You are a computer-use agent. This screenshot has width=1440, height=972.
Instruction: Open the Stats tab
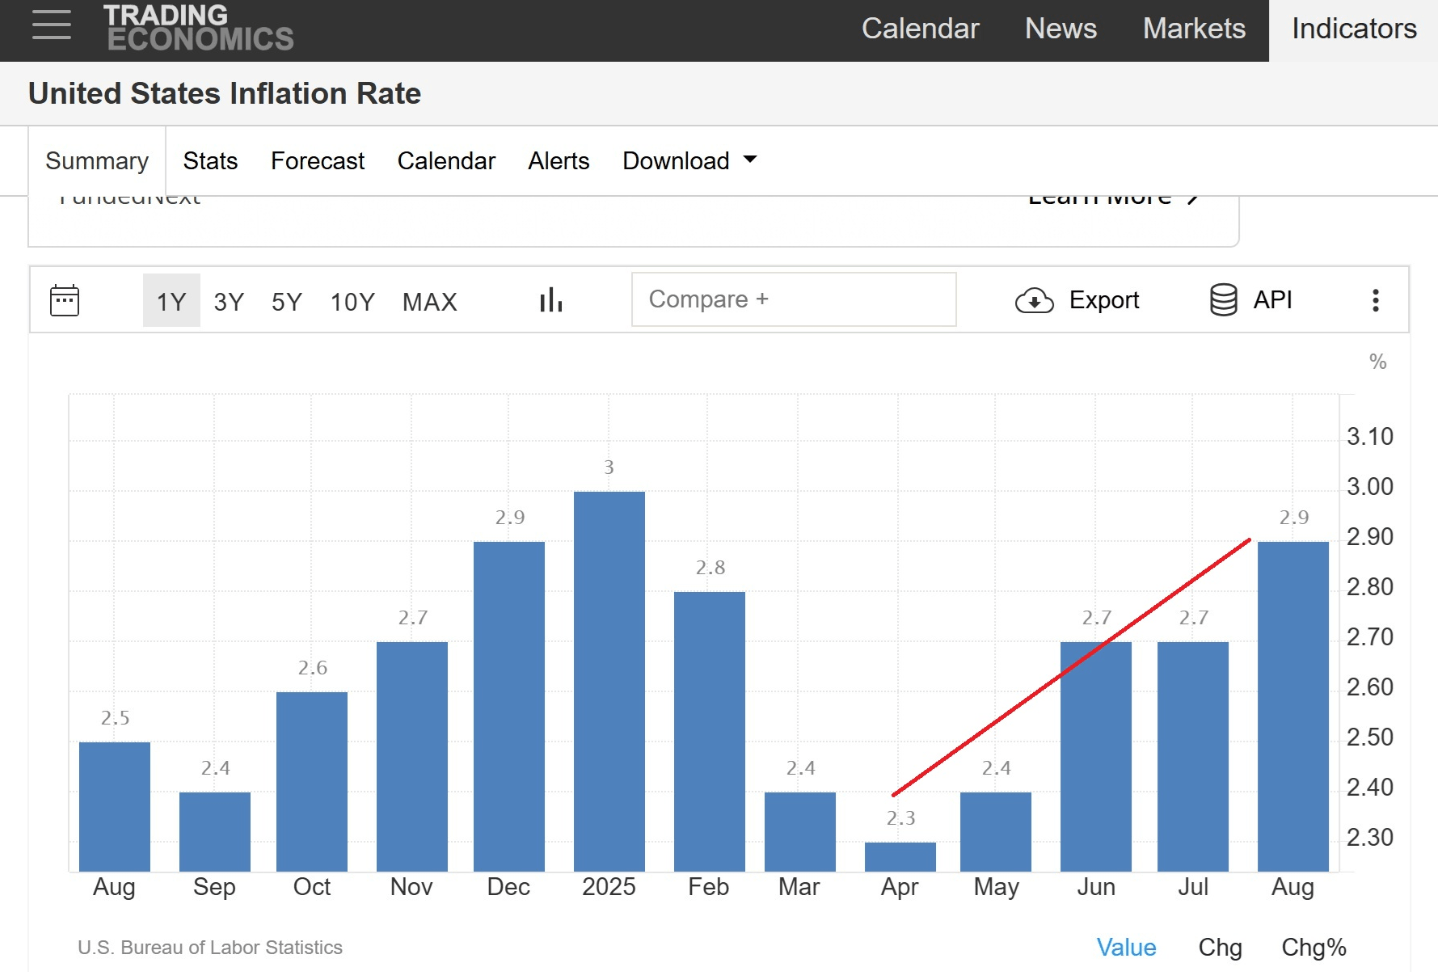pos(210,161)
